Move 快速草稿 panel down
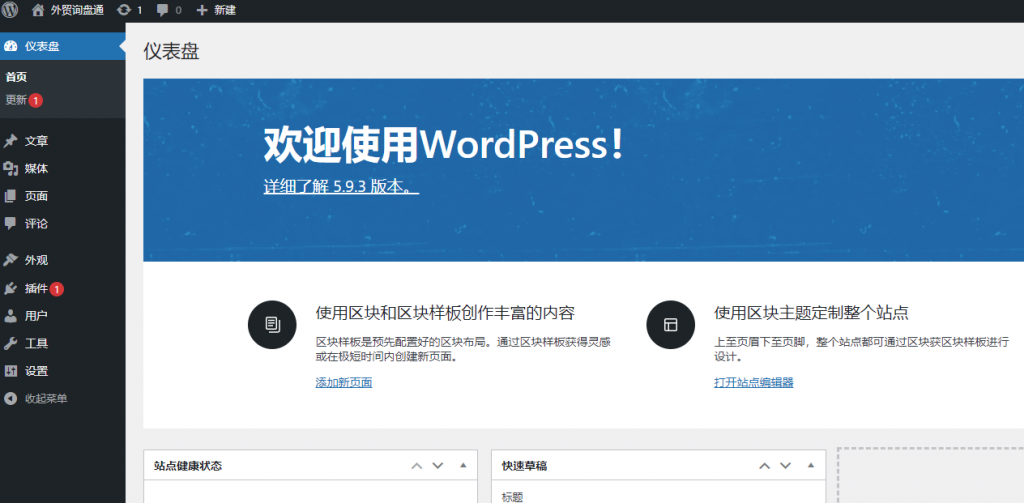This screenshot has height=503, width=1024. 786,466
